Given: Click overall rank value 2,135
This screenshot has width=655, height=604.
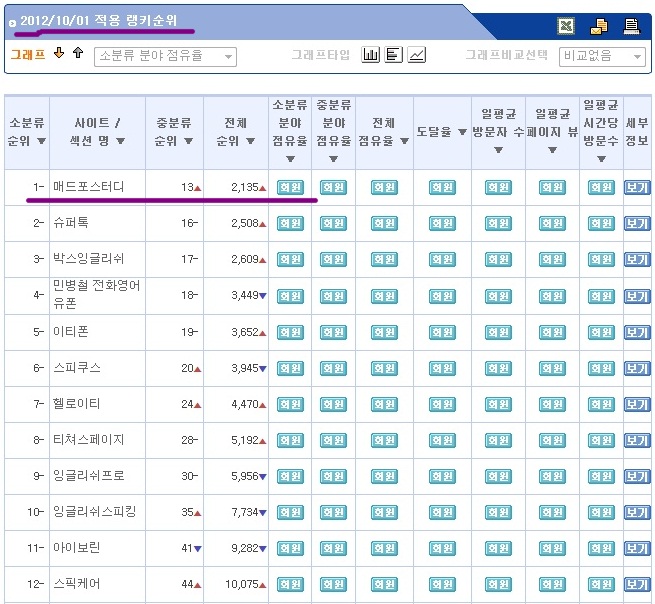Looking at the screenshot, I should pos(245,187).
